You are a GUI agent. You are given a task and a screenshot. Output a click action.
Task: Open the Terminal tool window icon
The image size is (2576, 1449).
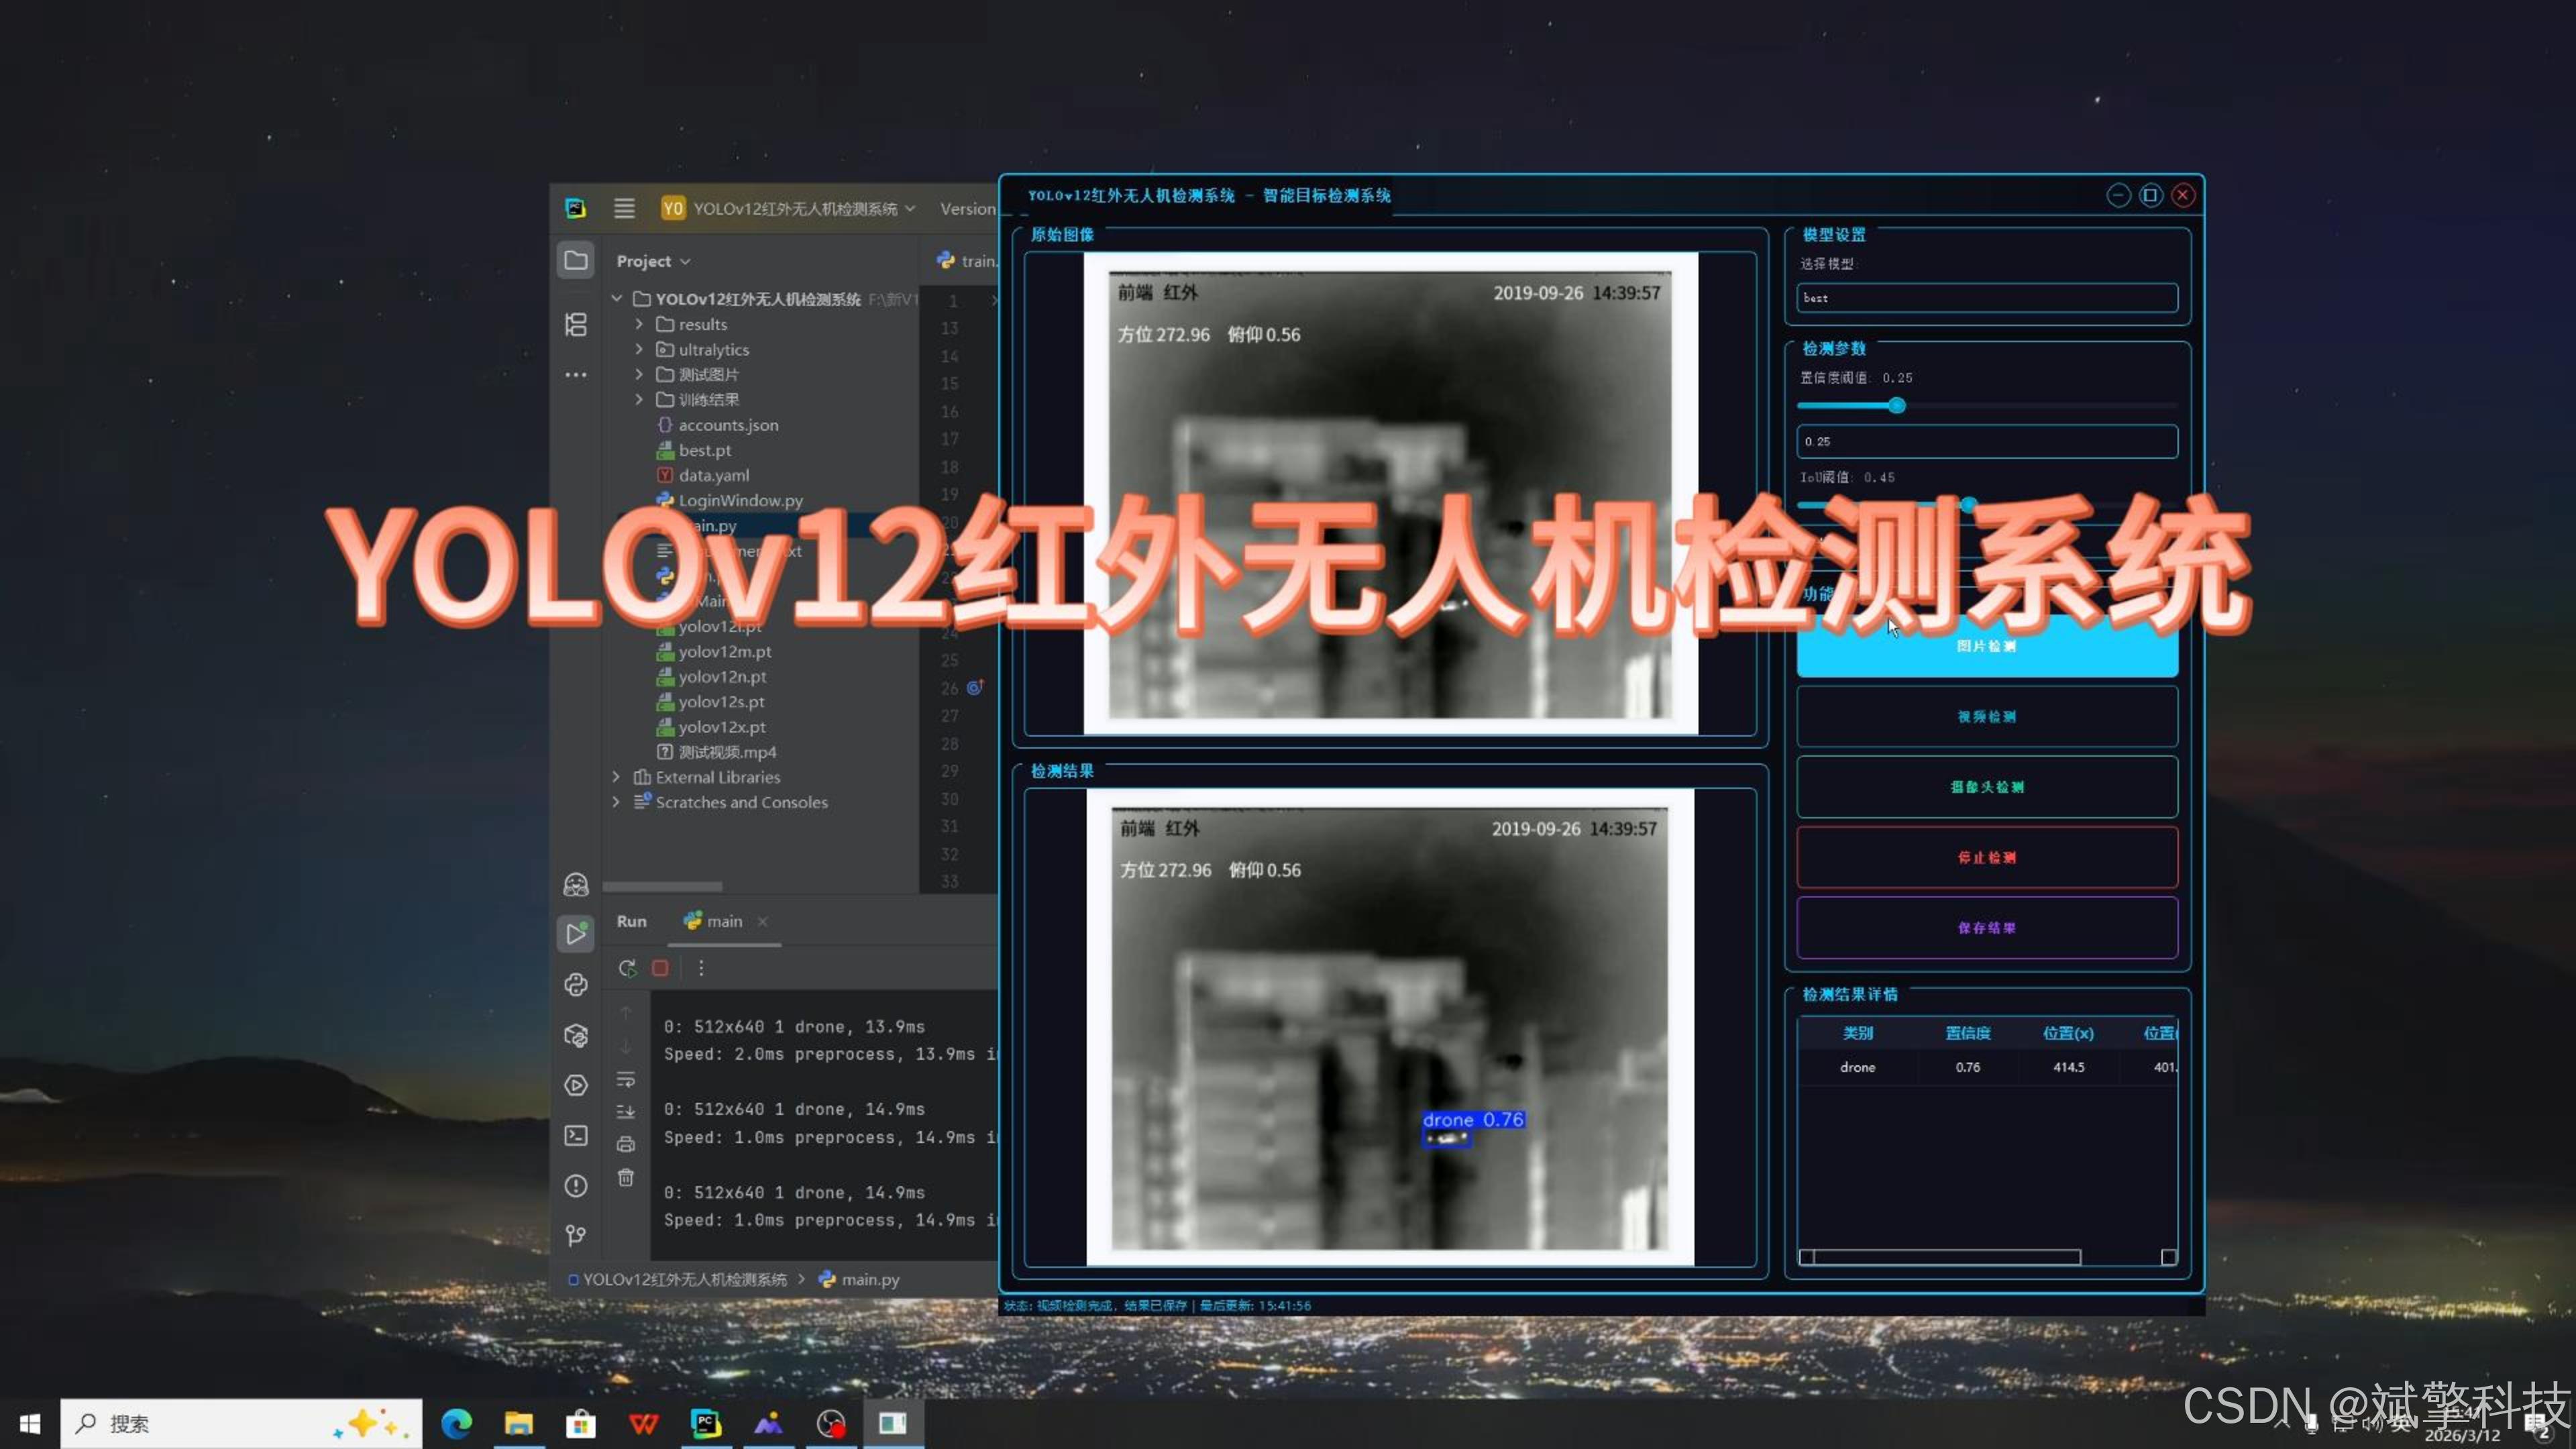[576, 1135]
